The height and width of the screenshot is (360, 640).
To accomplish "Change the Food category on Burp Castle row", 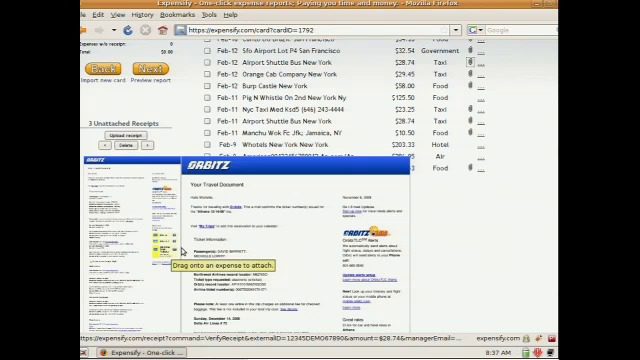I will tap(440, 86).
